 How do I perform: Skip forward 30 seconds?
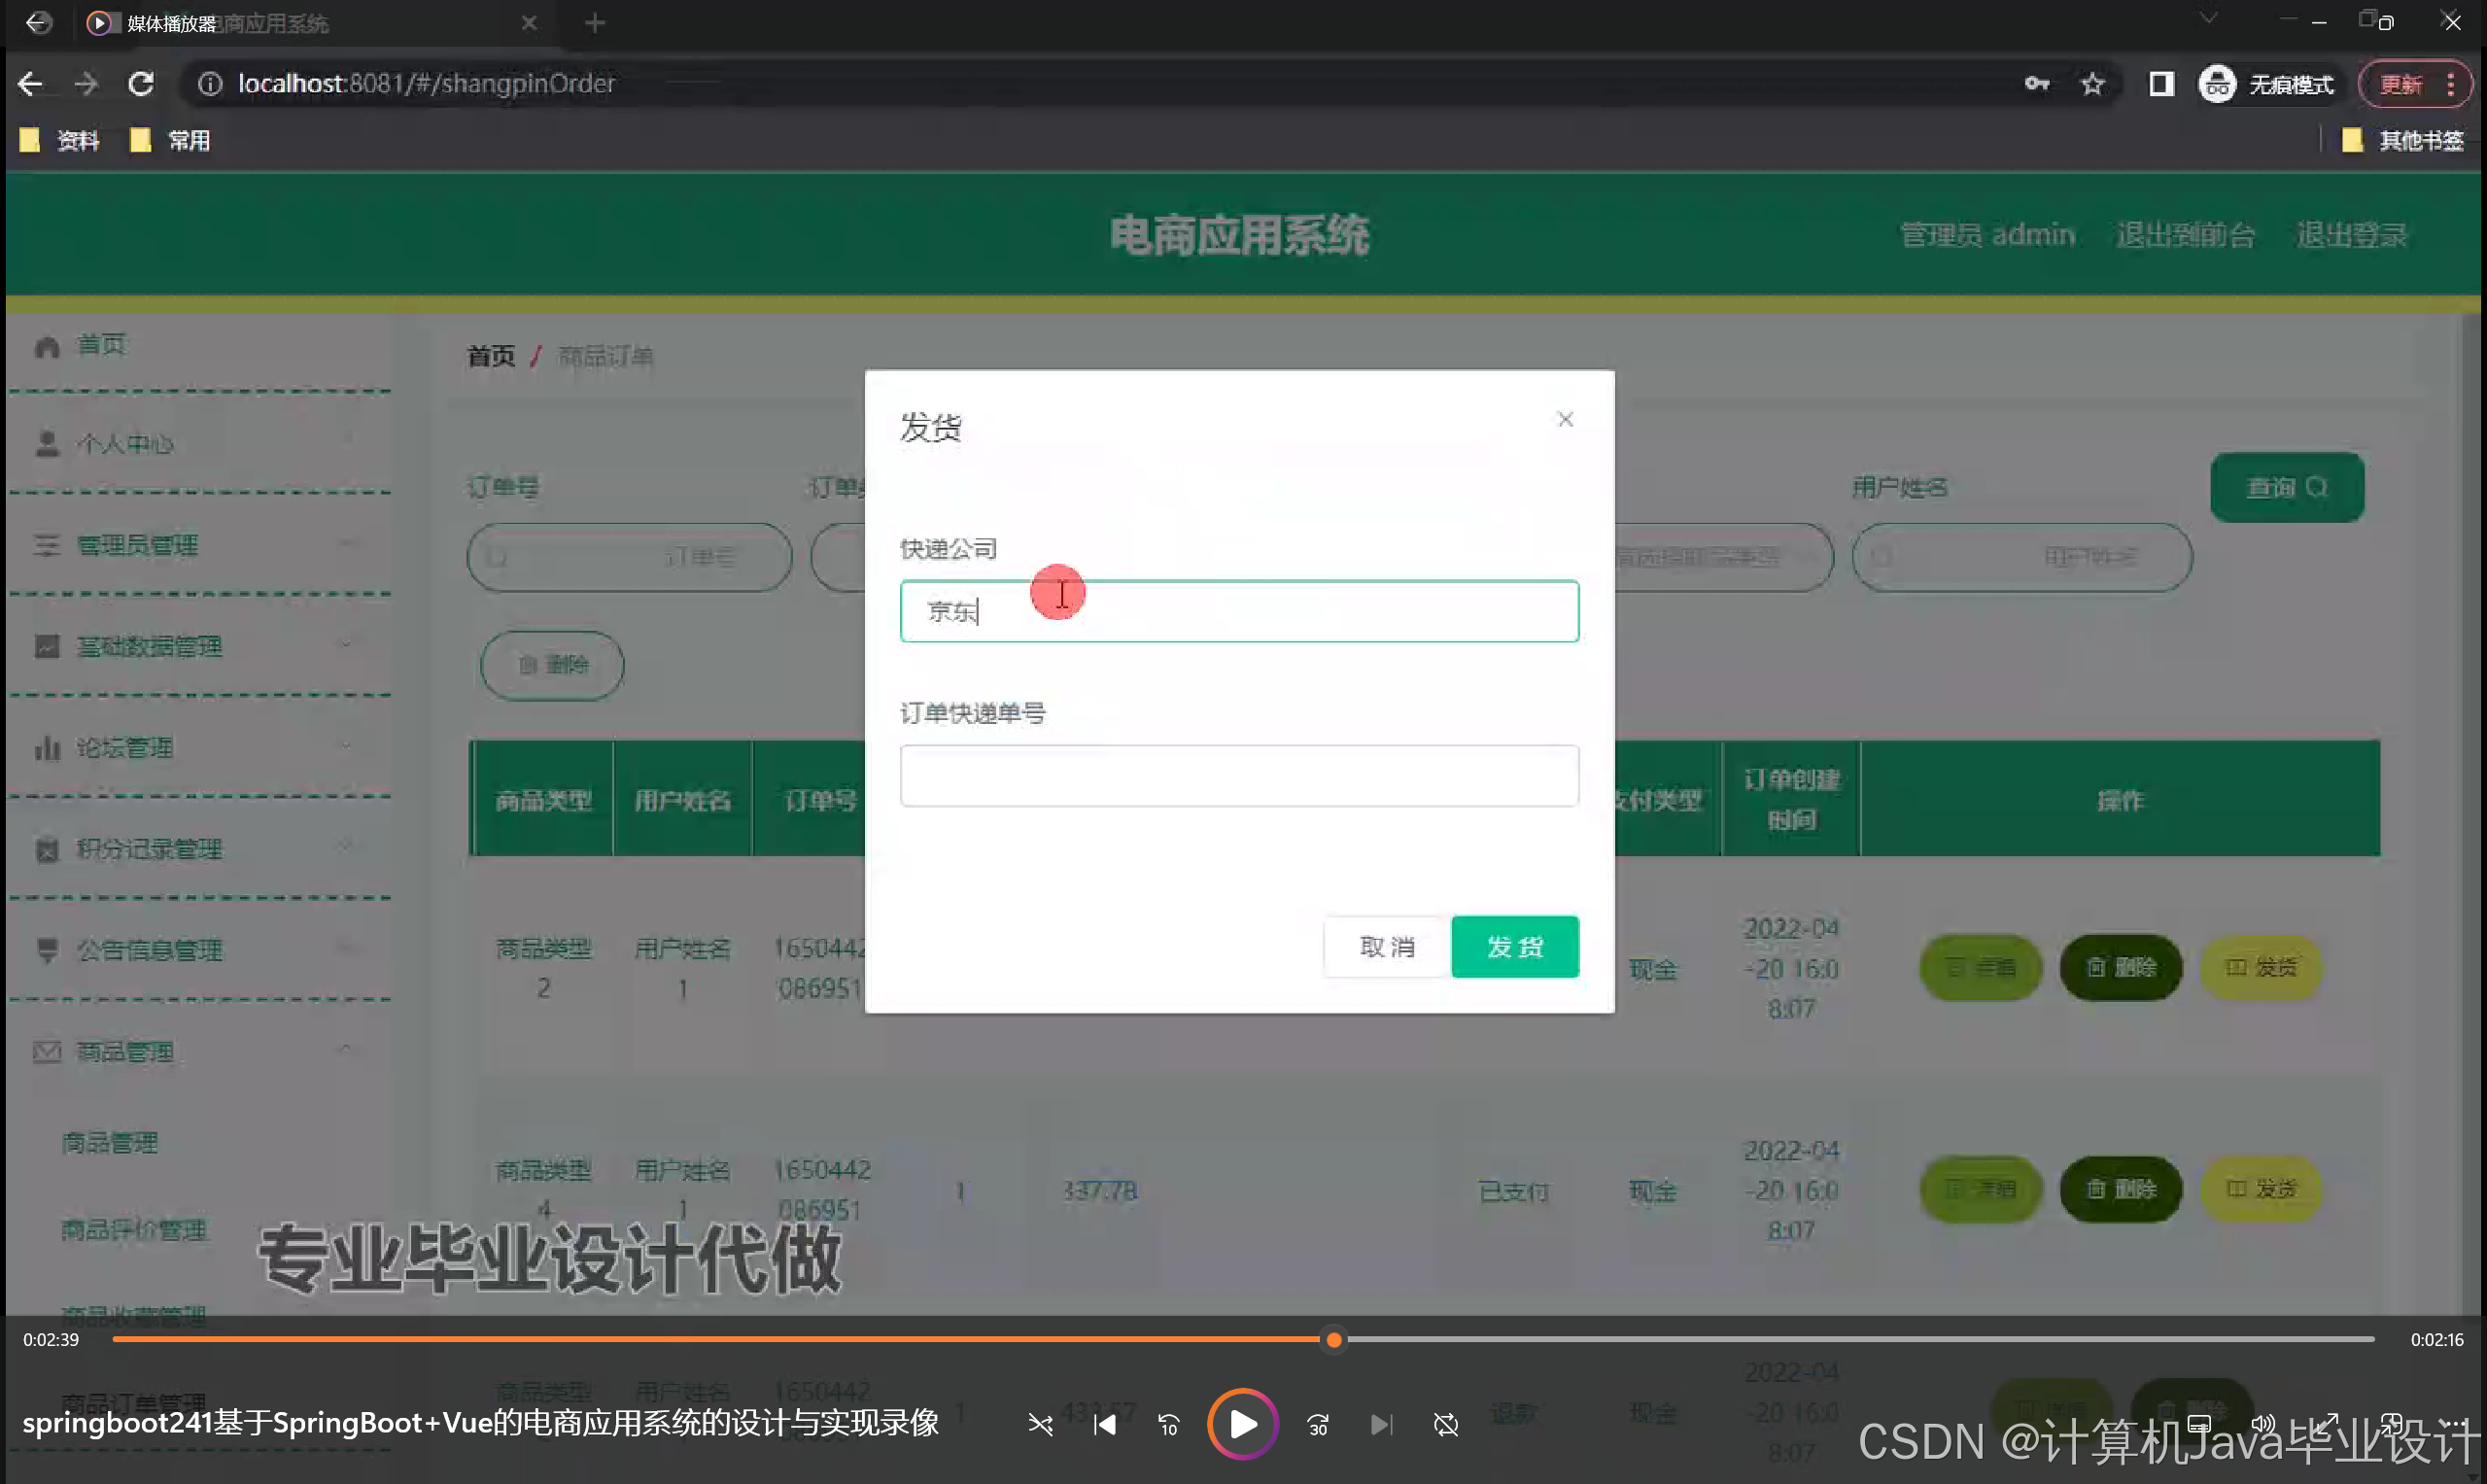point(1318,1424)
